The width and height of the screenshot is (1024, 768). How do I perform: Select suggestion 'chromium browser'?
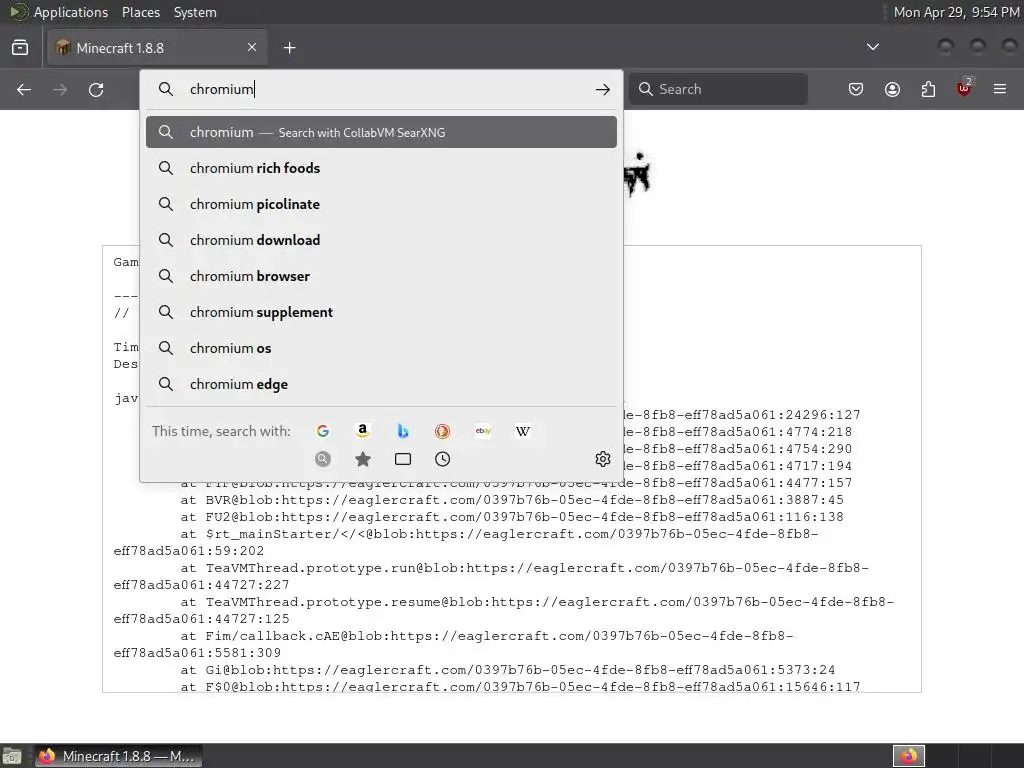[381, 276]
